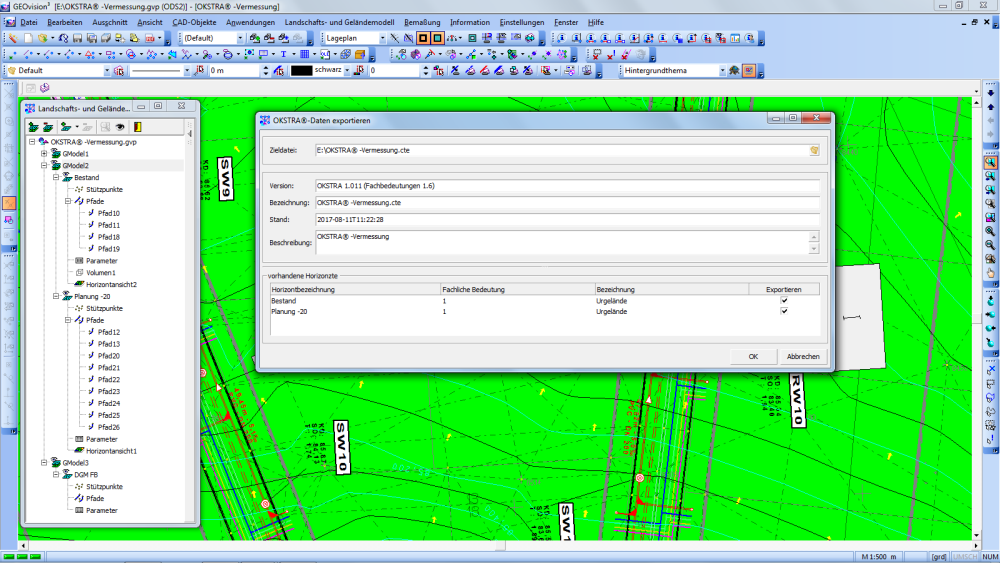Select Pfad18 in the tree
The image size is (1000, 563).
(108, 237)
